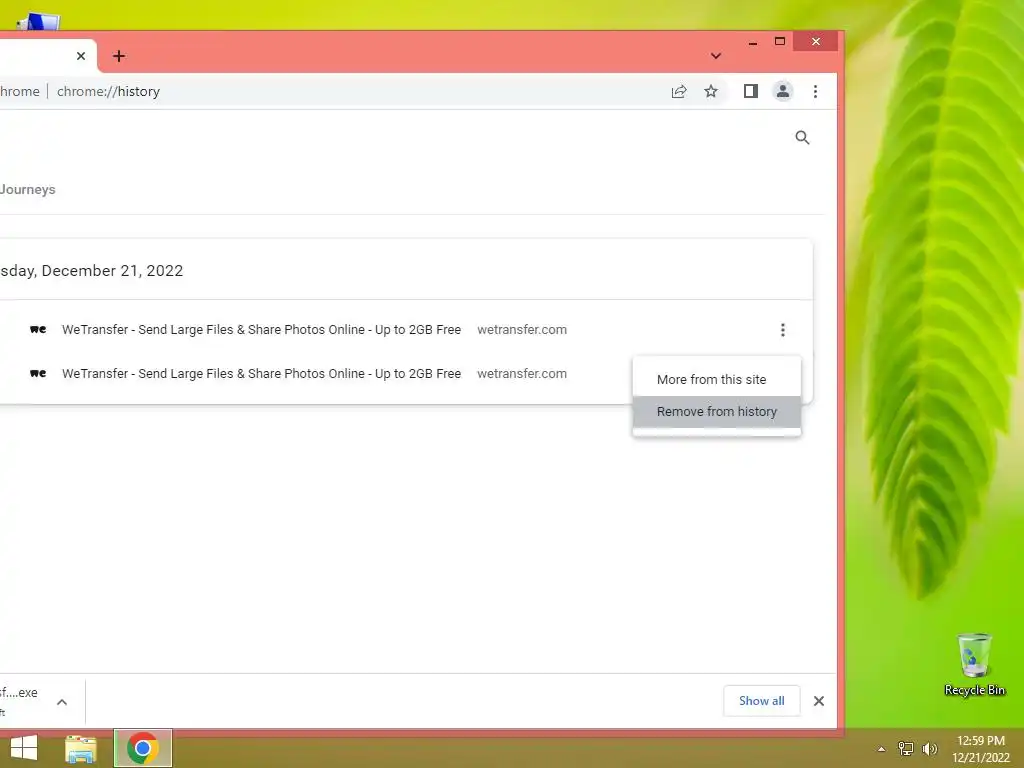Click wetransfer.com domain on first entry
The image size is (1024, 768).
pyautogui.click(x=522, y=330)
